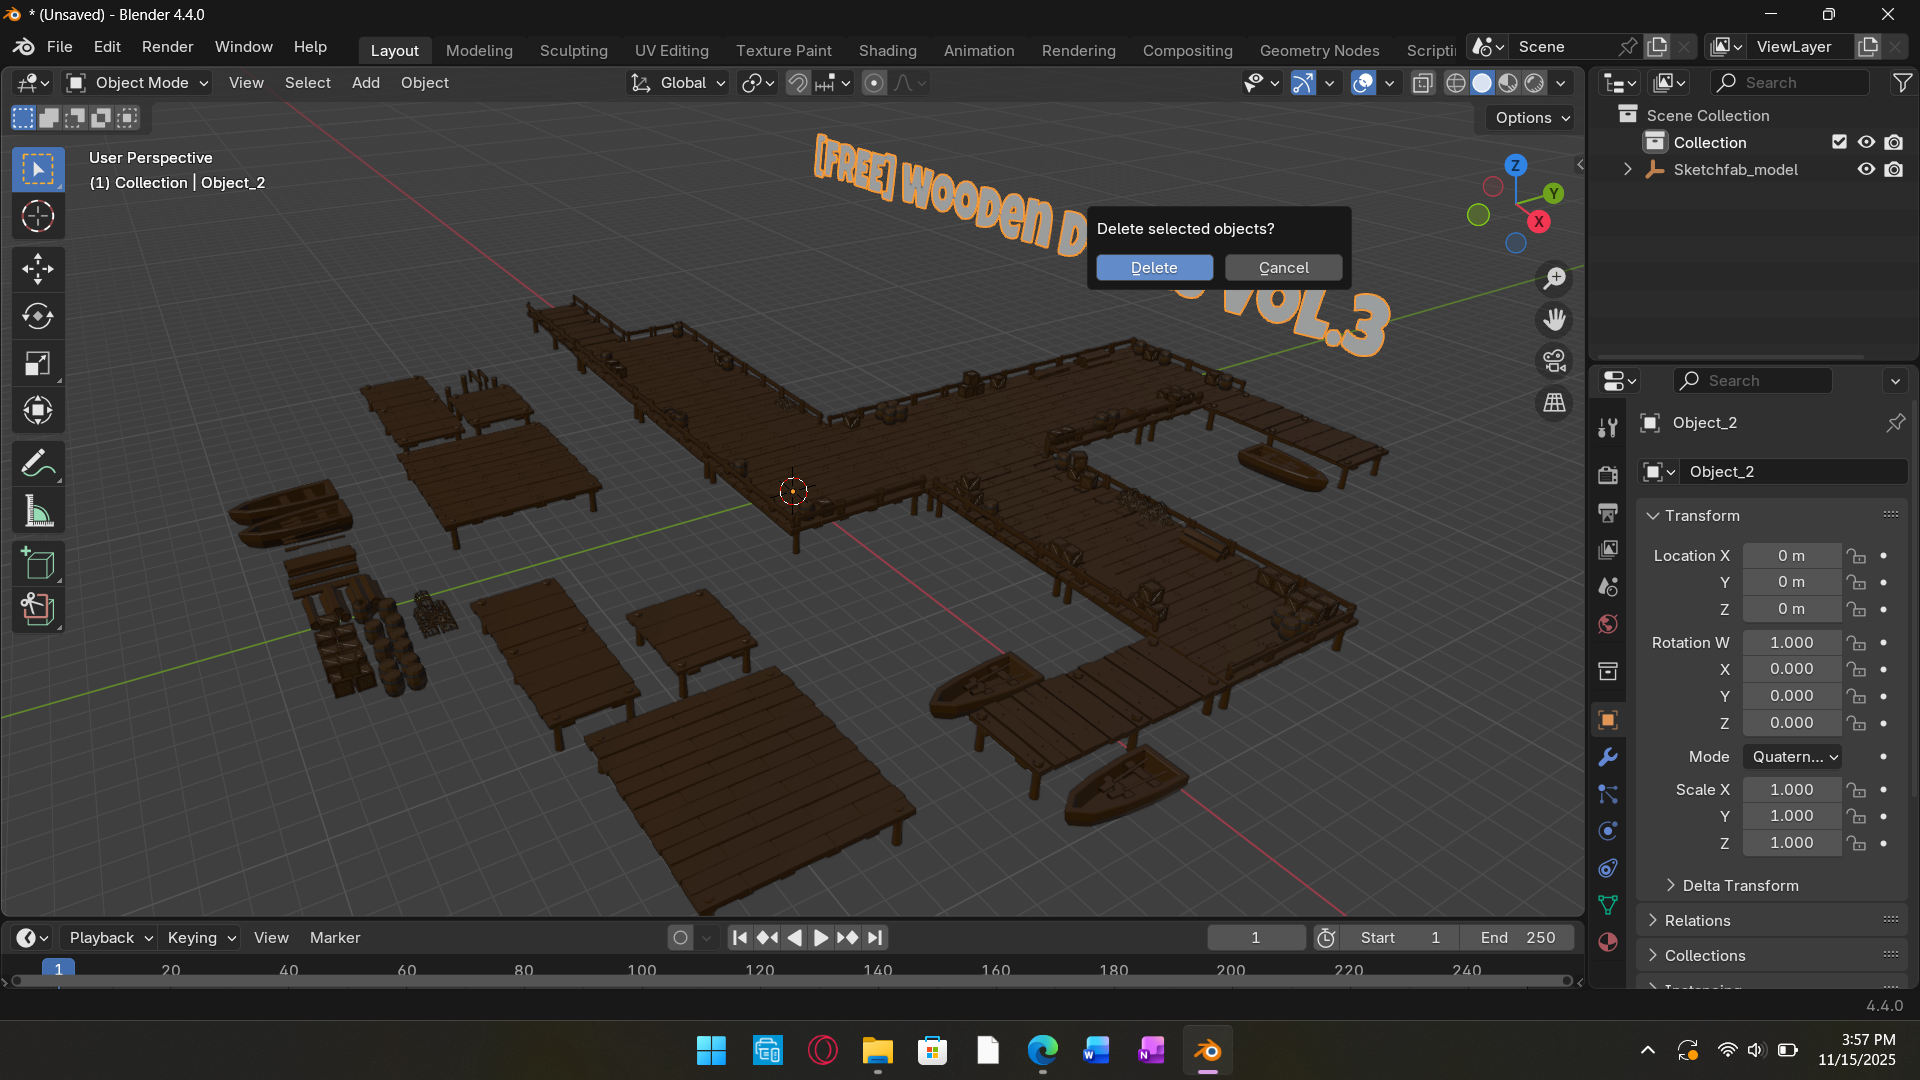Click the viewport zoom magnifier icon
1920x1080 pixels.
(1554, 278)
